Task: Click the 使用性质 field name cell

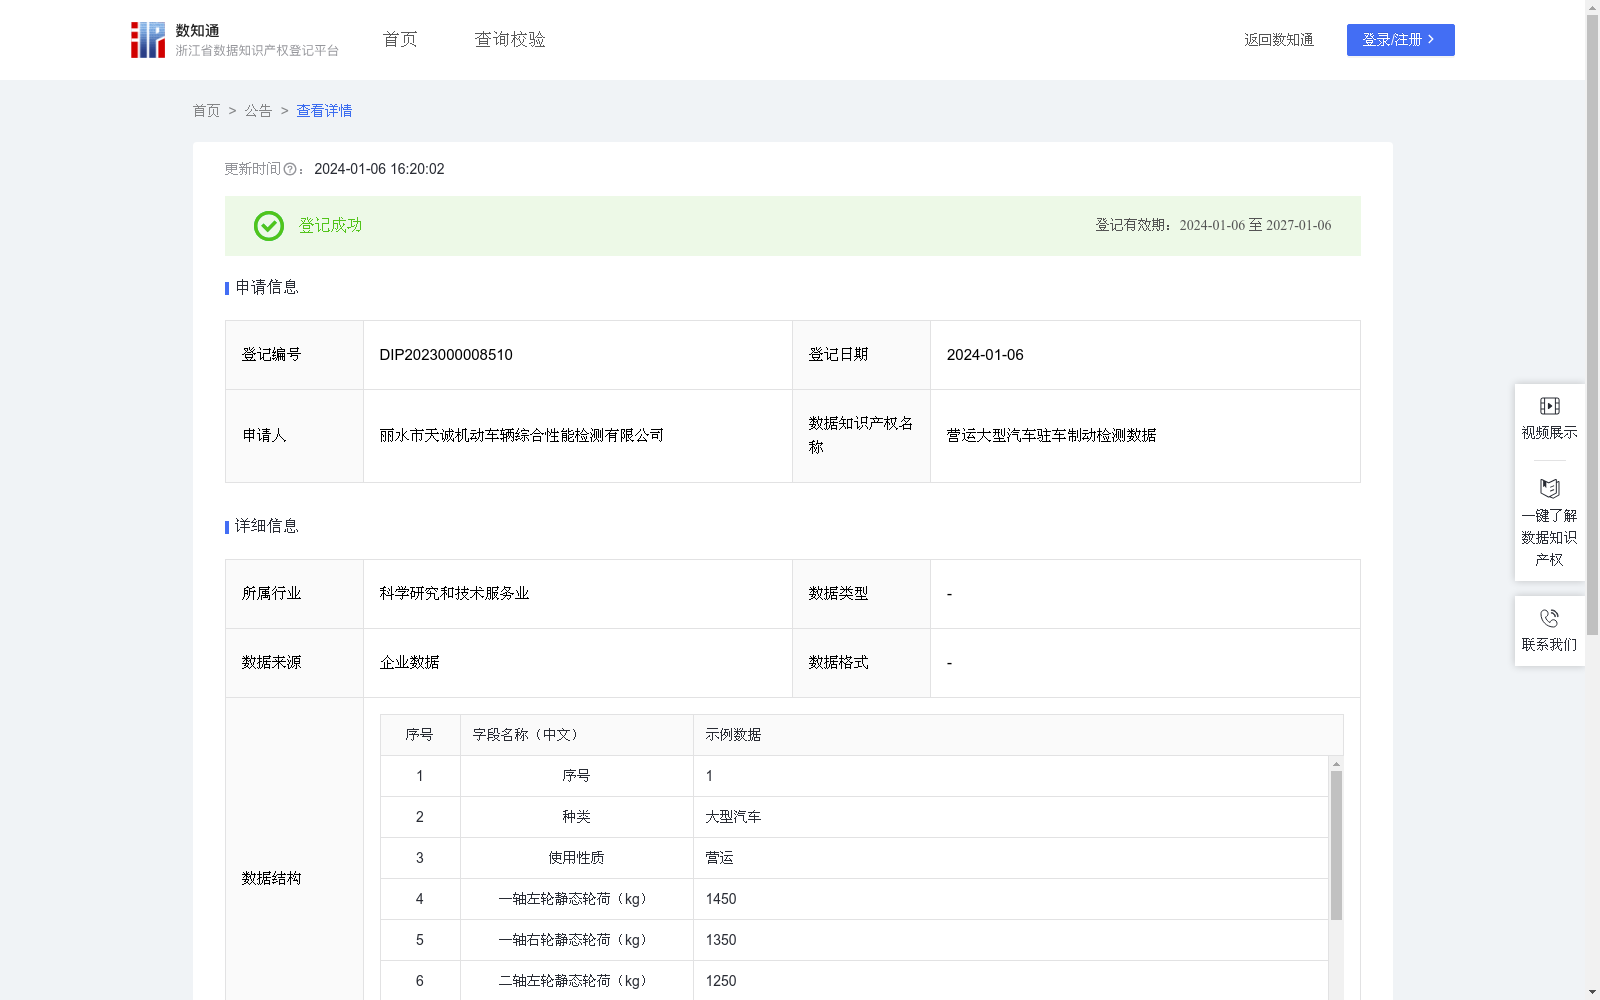Action: coord(576,858)
